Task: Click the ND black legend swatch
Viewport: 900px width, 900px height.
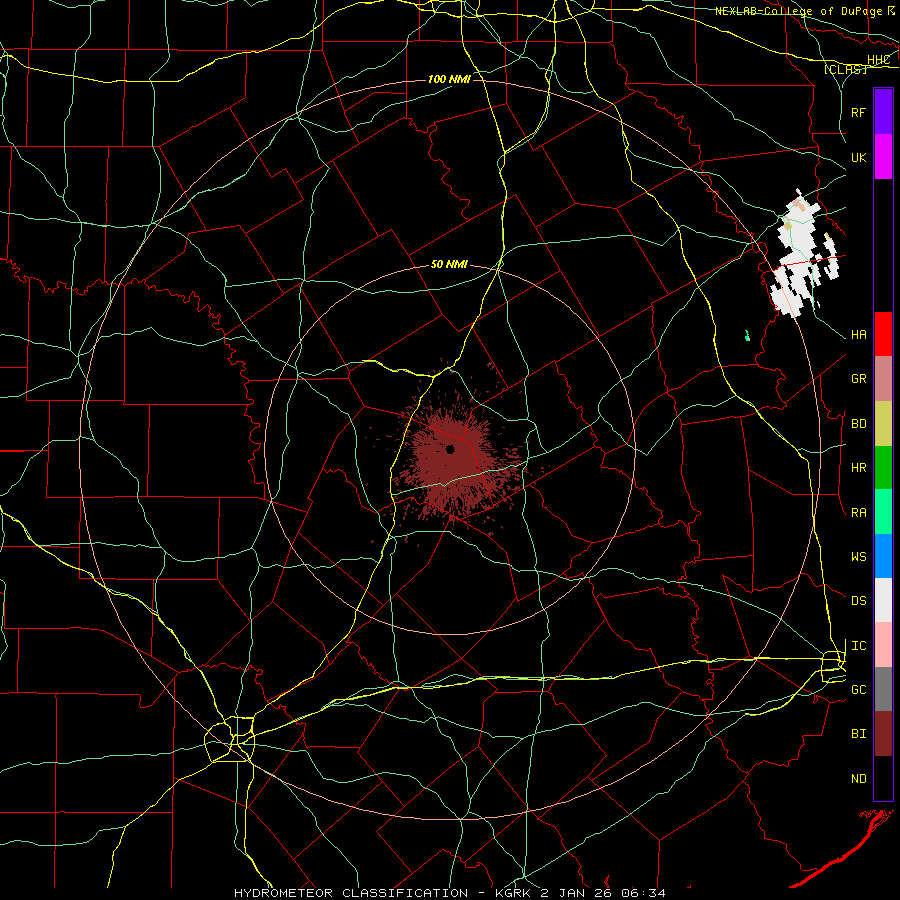Action: (883, 778)
